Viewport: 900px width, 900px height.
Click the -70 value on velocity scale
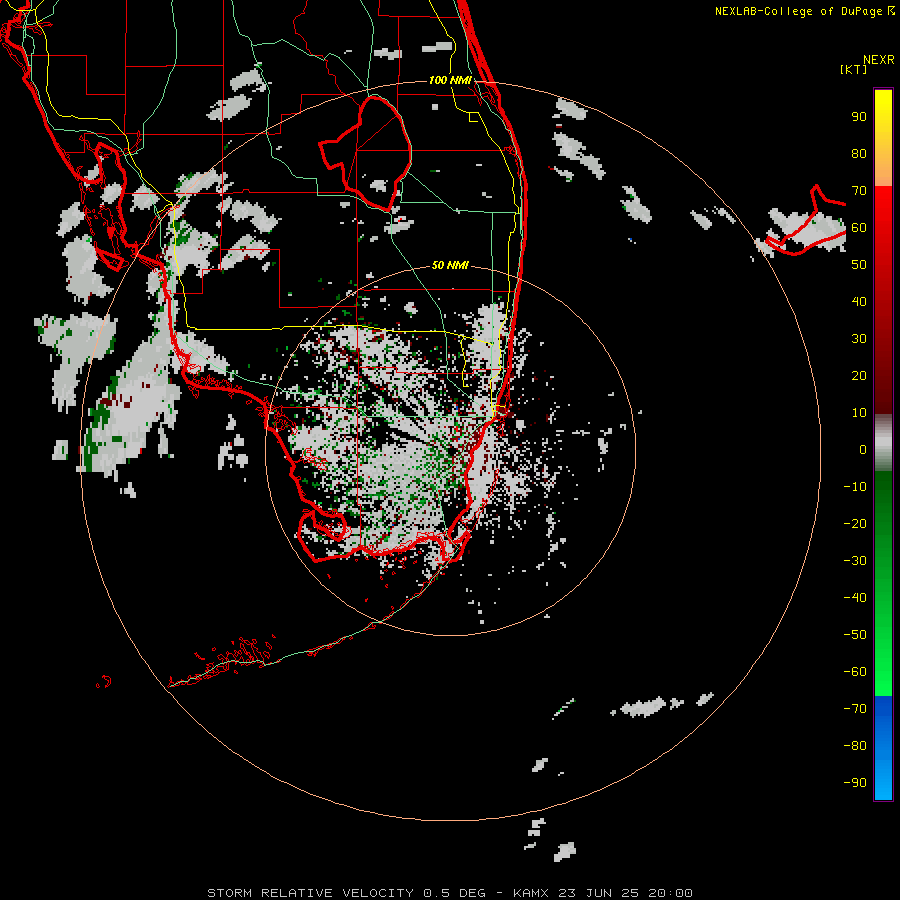pos(855,709)
